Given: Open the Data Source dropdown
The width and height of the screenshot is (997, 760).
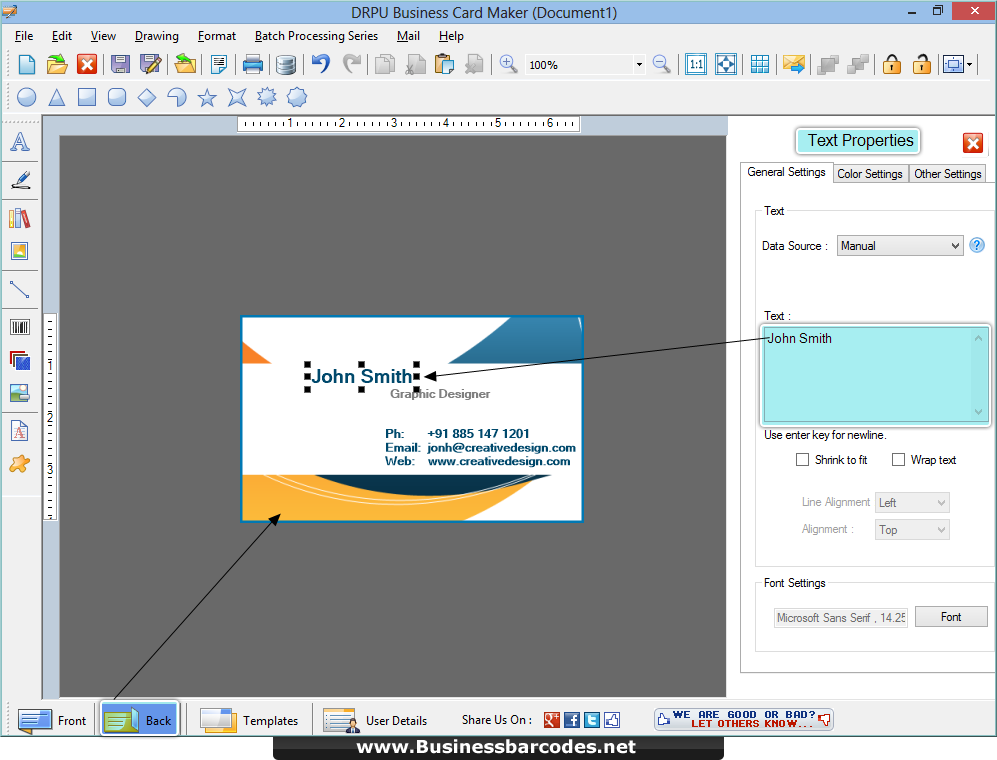Looking at the screenshot, I should pyautogui.click(x=899, y=245).
